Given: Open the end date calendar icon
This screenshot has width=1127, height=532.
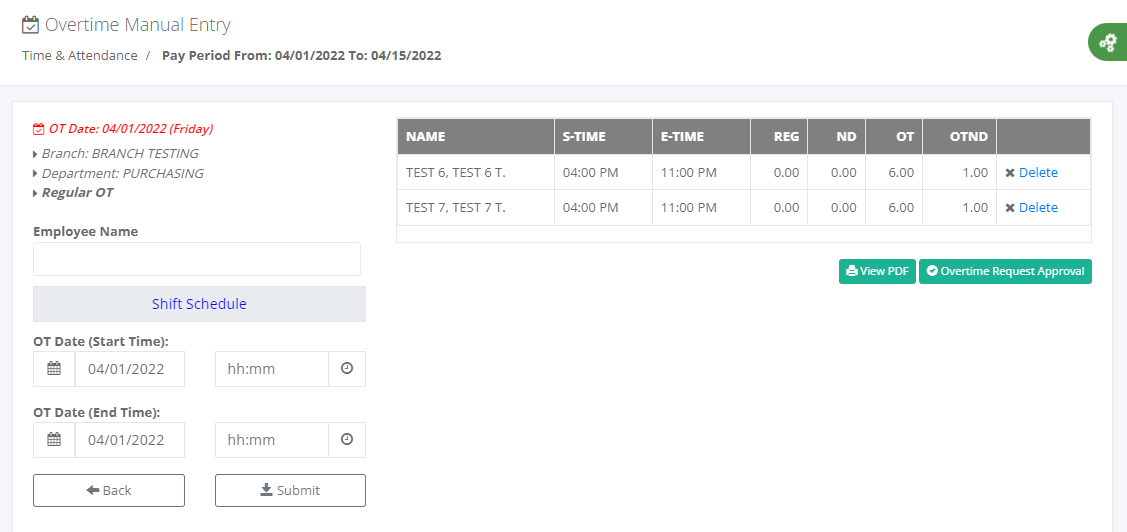Looking at the screenshot, I should 54,440.
